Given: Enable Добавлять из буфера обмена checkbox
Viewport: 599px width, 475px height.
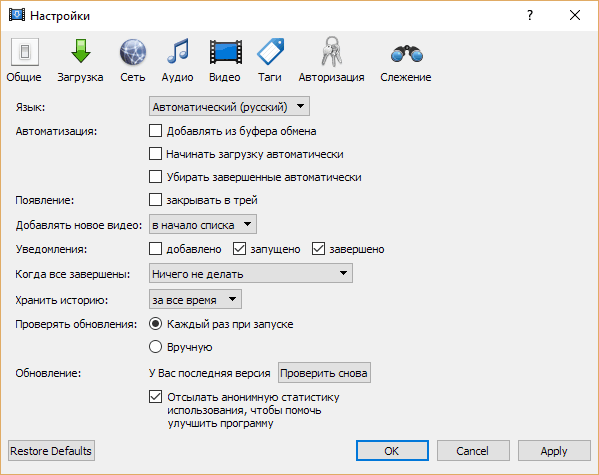Looking at the screenshot, I should [155, 131].
